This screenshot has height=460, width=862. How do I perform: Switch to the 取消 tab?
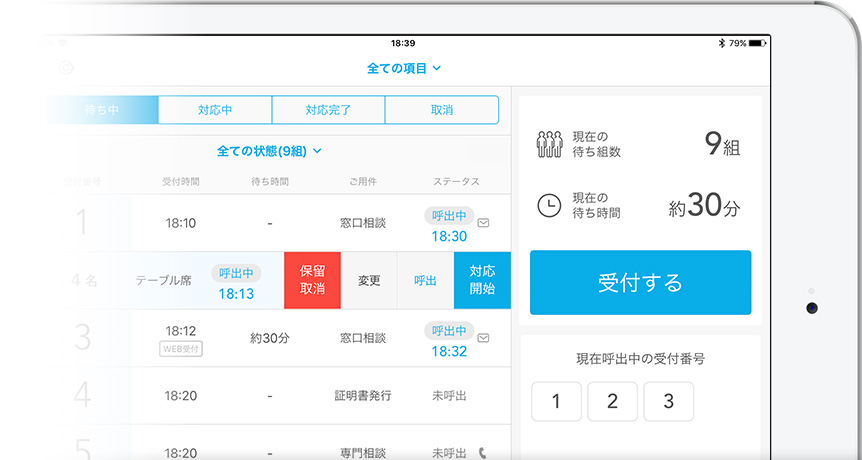pyautogui.click(x=442, y=110)
